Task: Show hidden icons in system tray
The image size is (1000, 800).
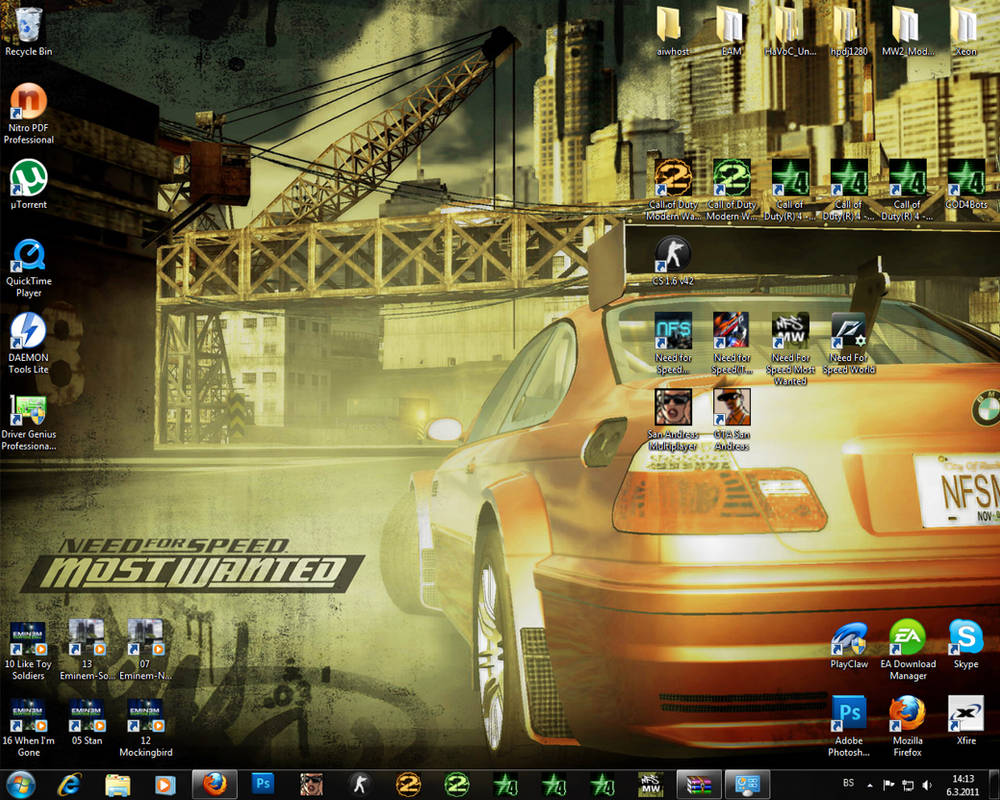Action: tap(869, 785)
